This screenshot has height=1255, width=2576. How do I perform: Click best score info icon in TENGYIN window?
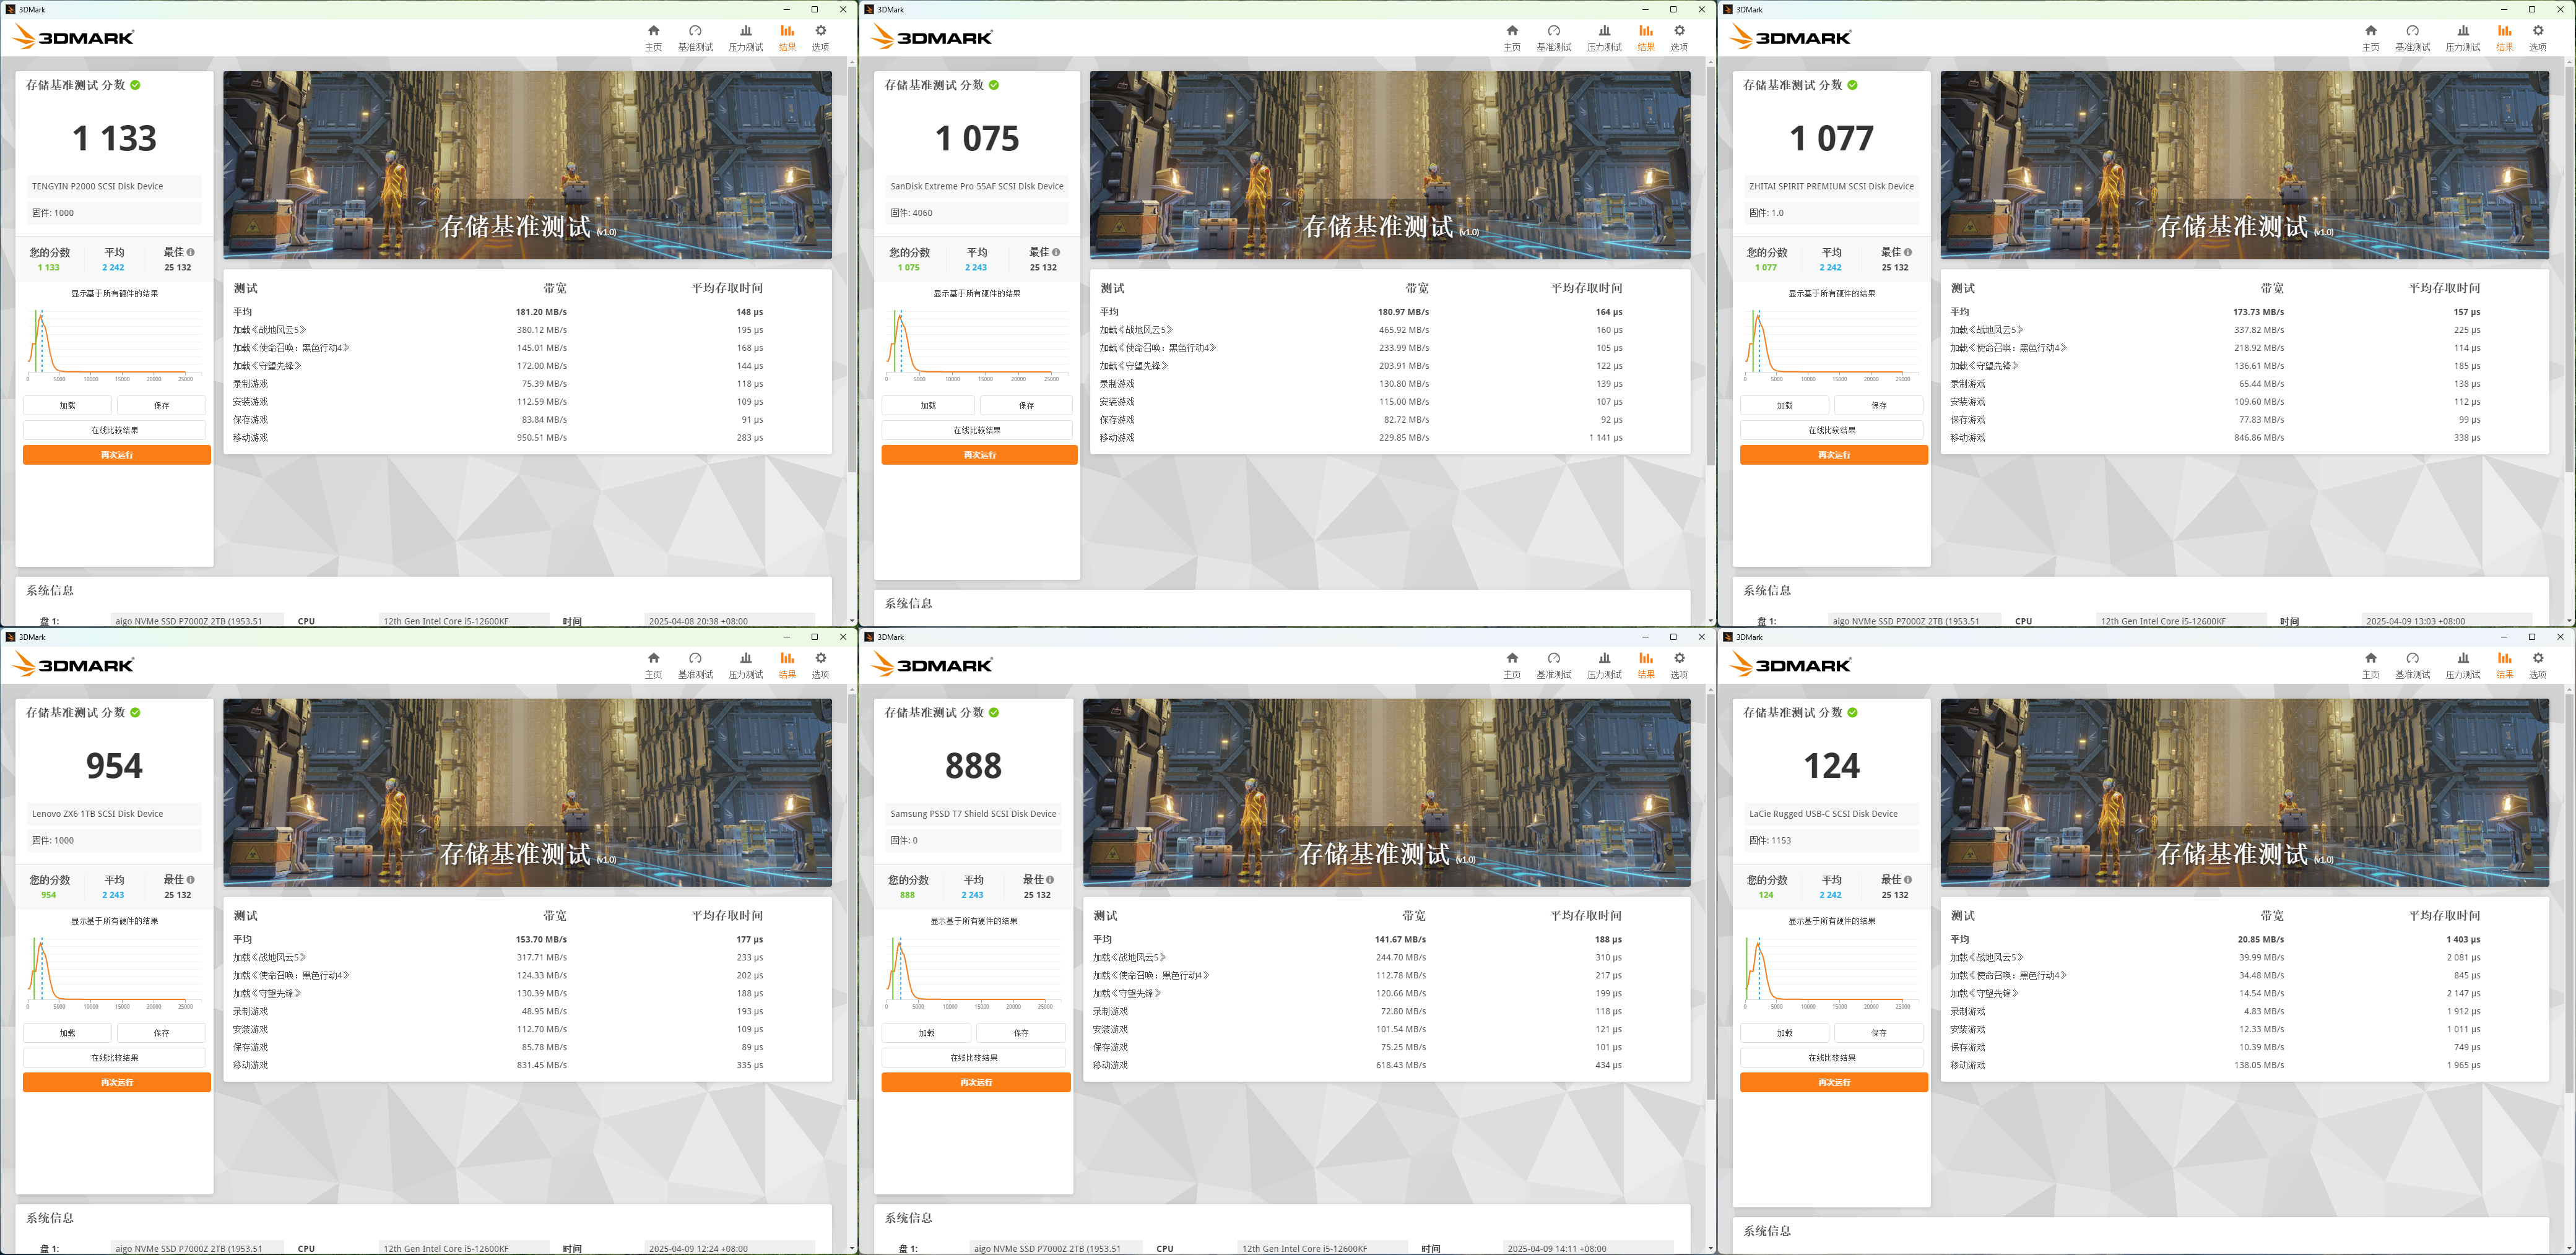pyautogui.click(x=191, y=252)
